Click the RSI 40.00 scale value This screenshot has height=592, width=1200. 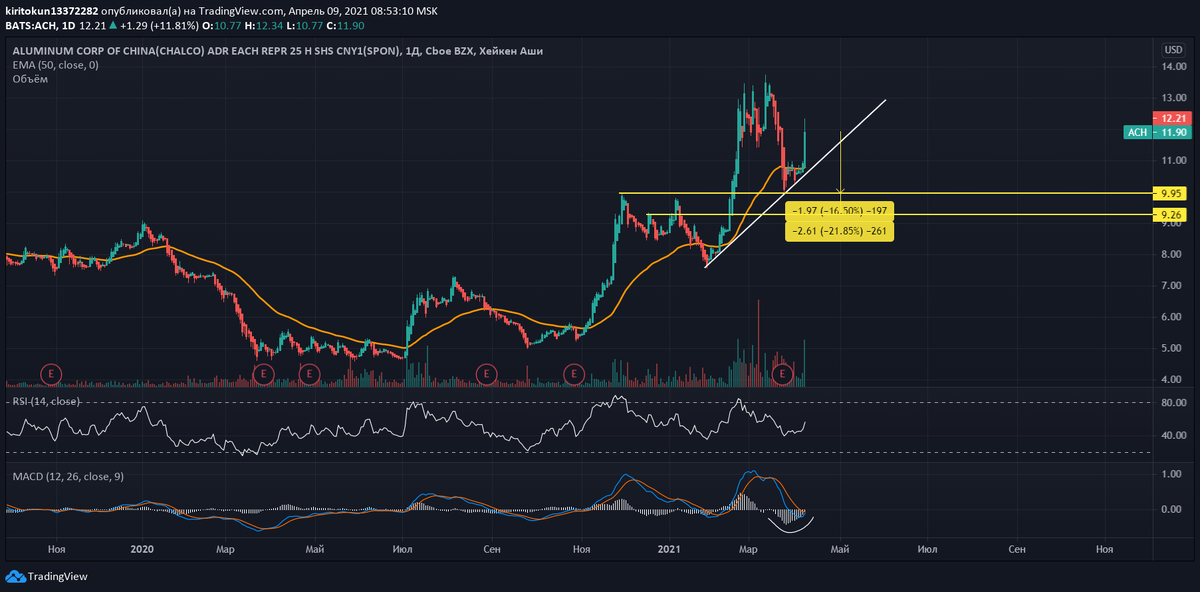click(1172, 436)
